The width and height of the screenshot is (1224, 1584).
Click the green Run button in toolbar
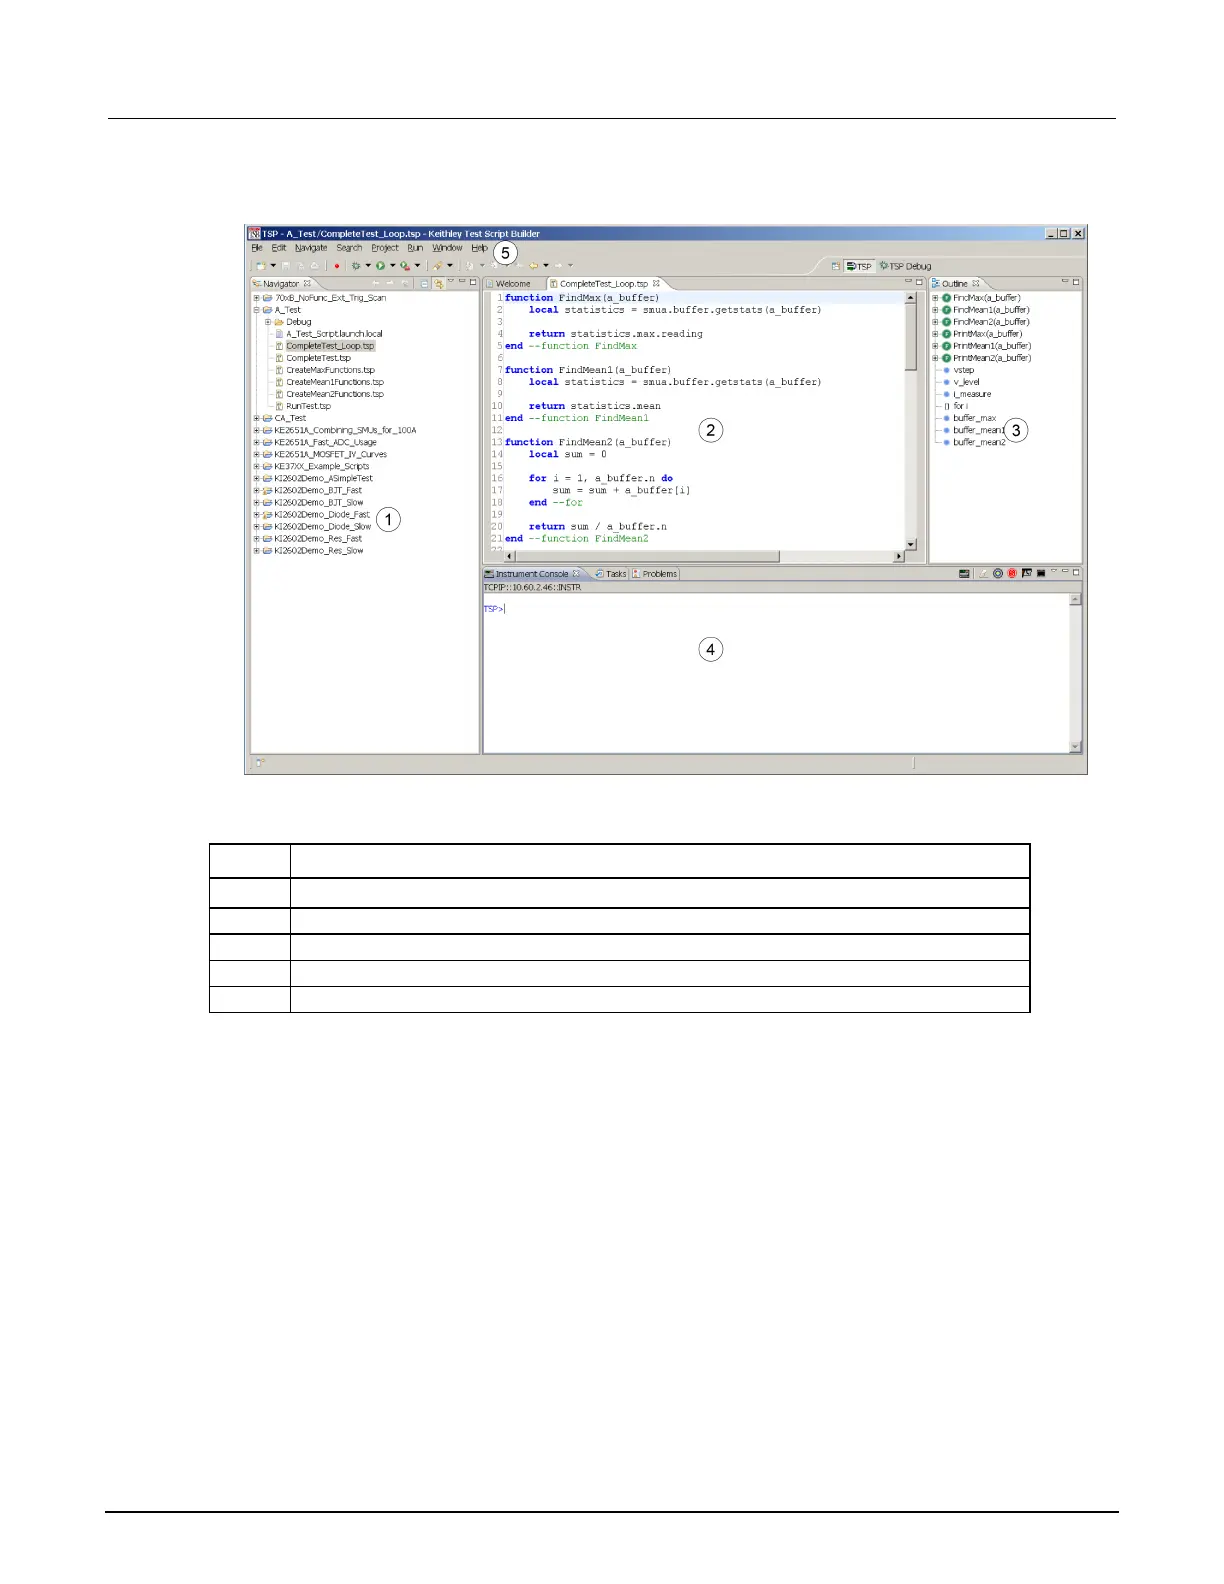(x=381, y=266)
